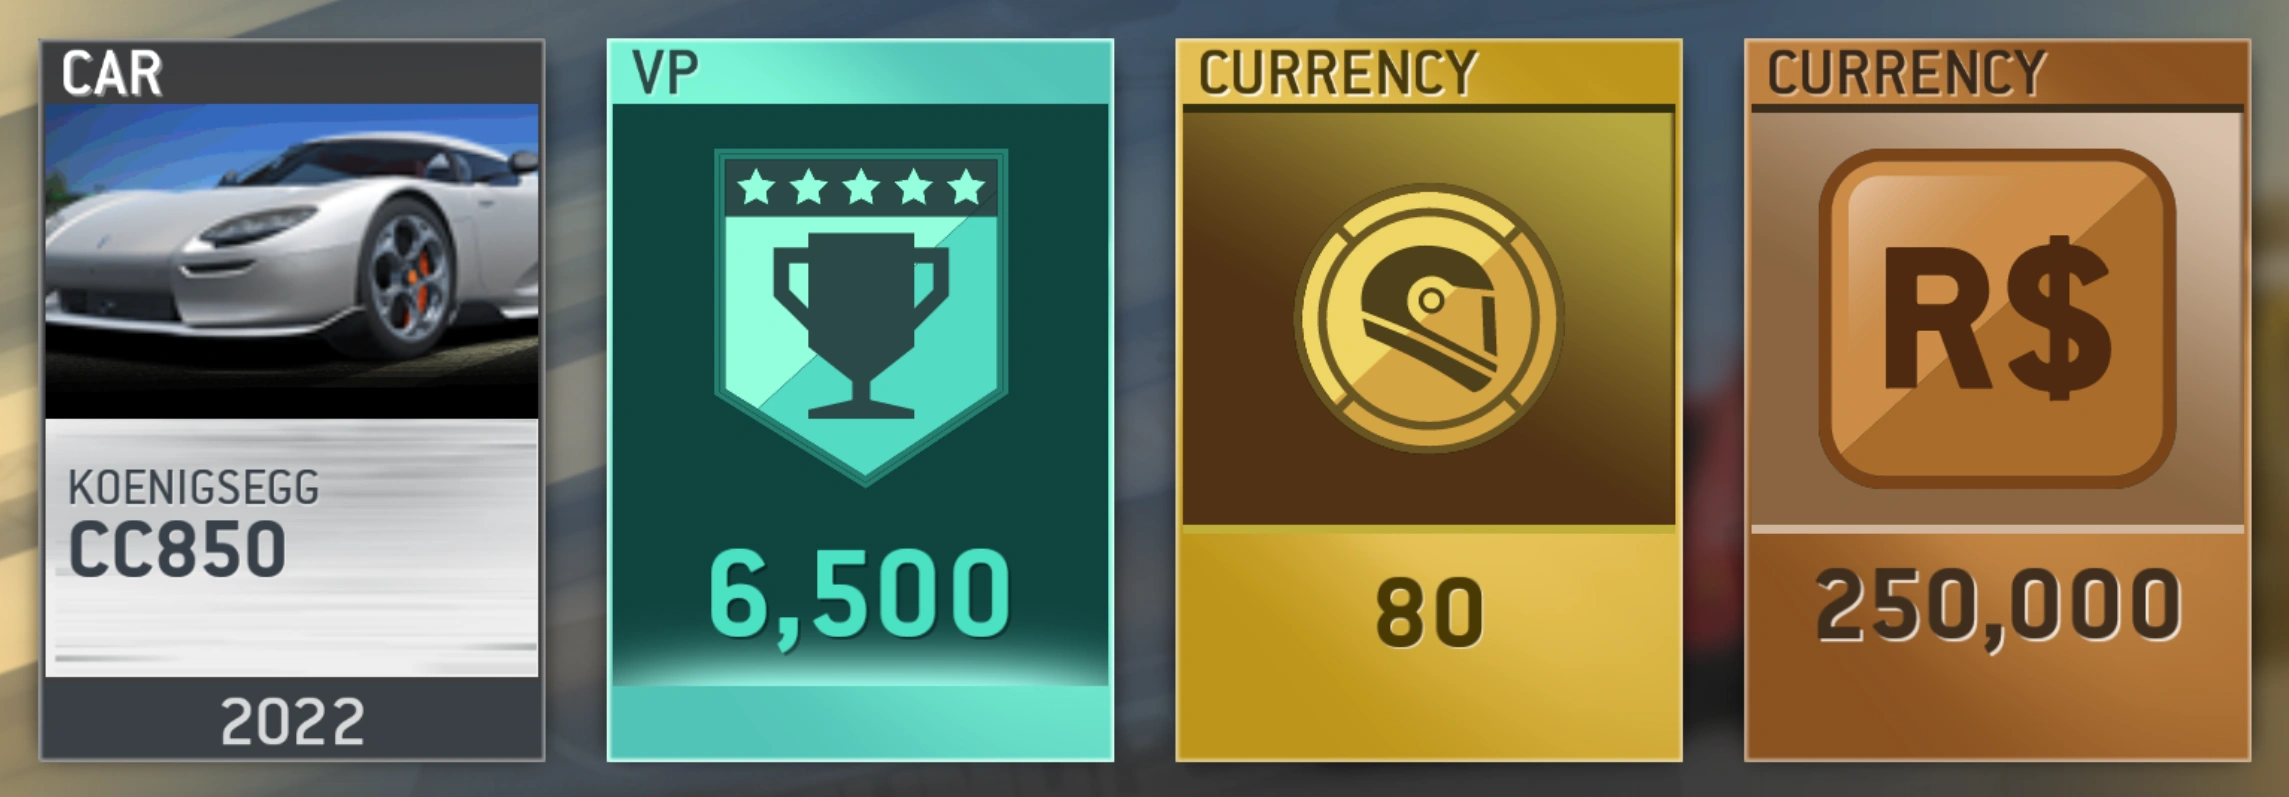This screenshot has height=797, width=2289.
Task: Click the car's front wheel with orange caliper
Action: tap(407, 275)
